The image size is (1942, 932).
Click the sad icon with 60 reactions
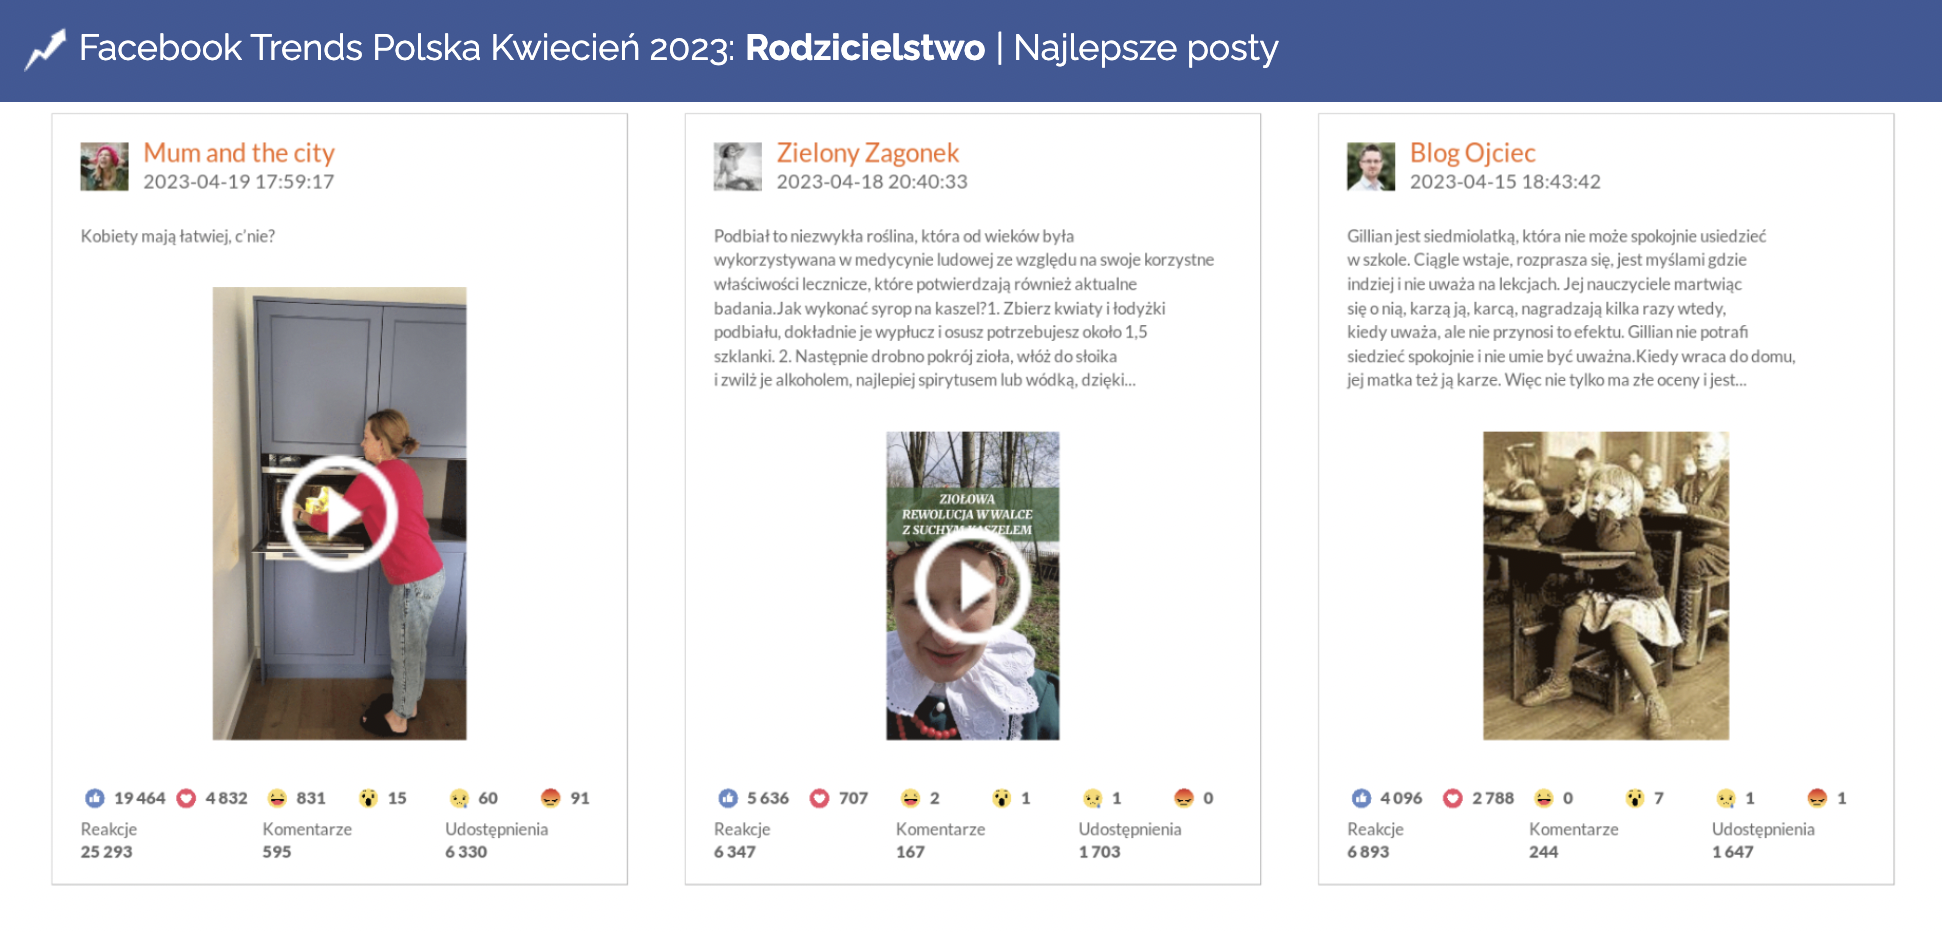pyautogui.click(x=459, y=798)
